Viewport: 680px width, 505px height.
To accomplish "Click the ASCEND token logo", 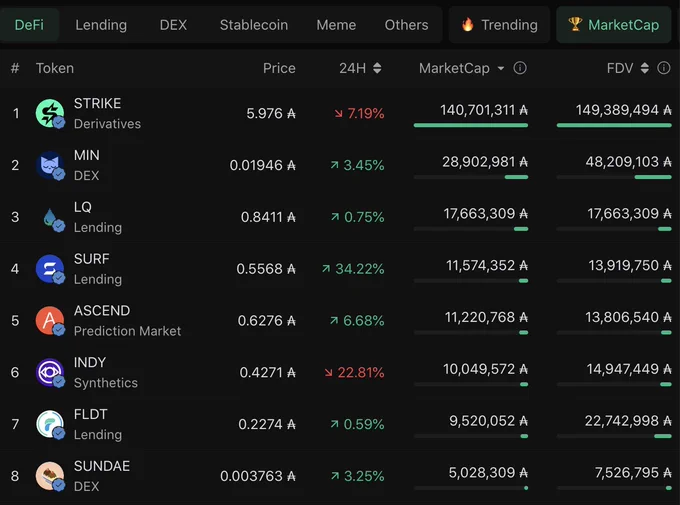I will [50, 320].
